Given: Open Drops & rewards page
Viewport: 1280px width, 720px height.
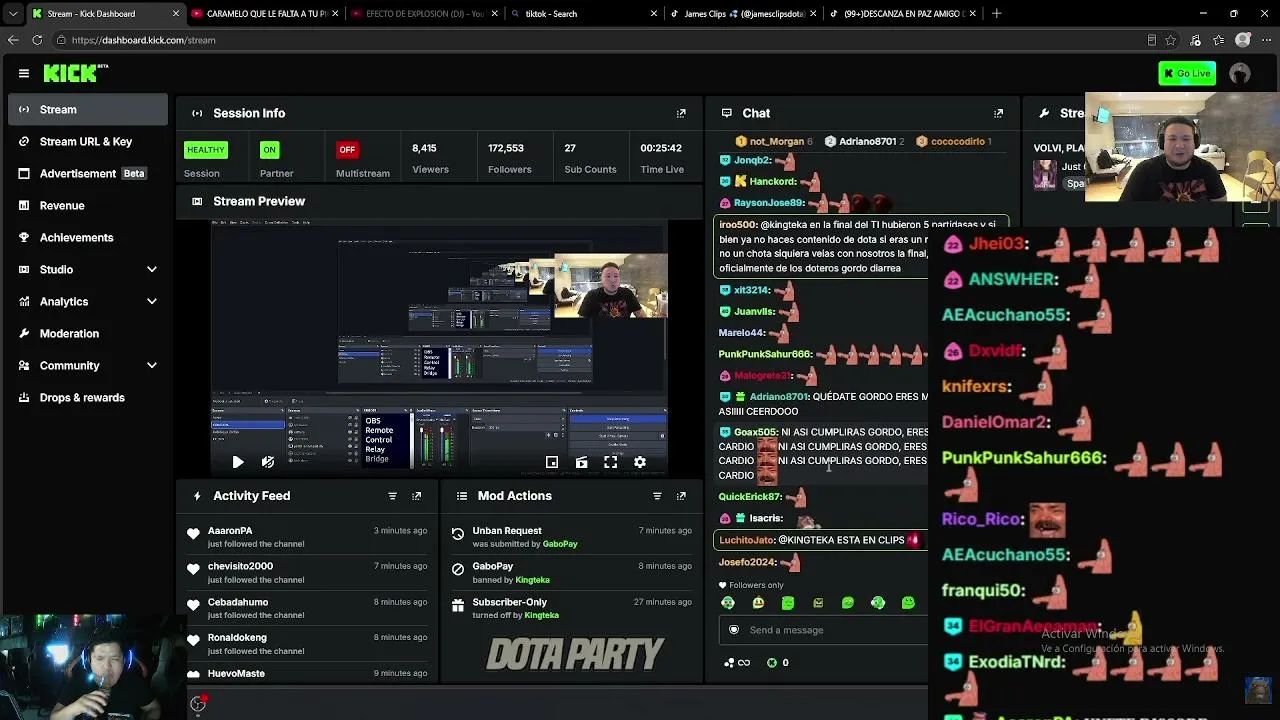Looking at the screenshot, I should click(88, 398).
